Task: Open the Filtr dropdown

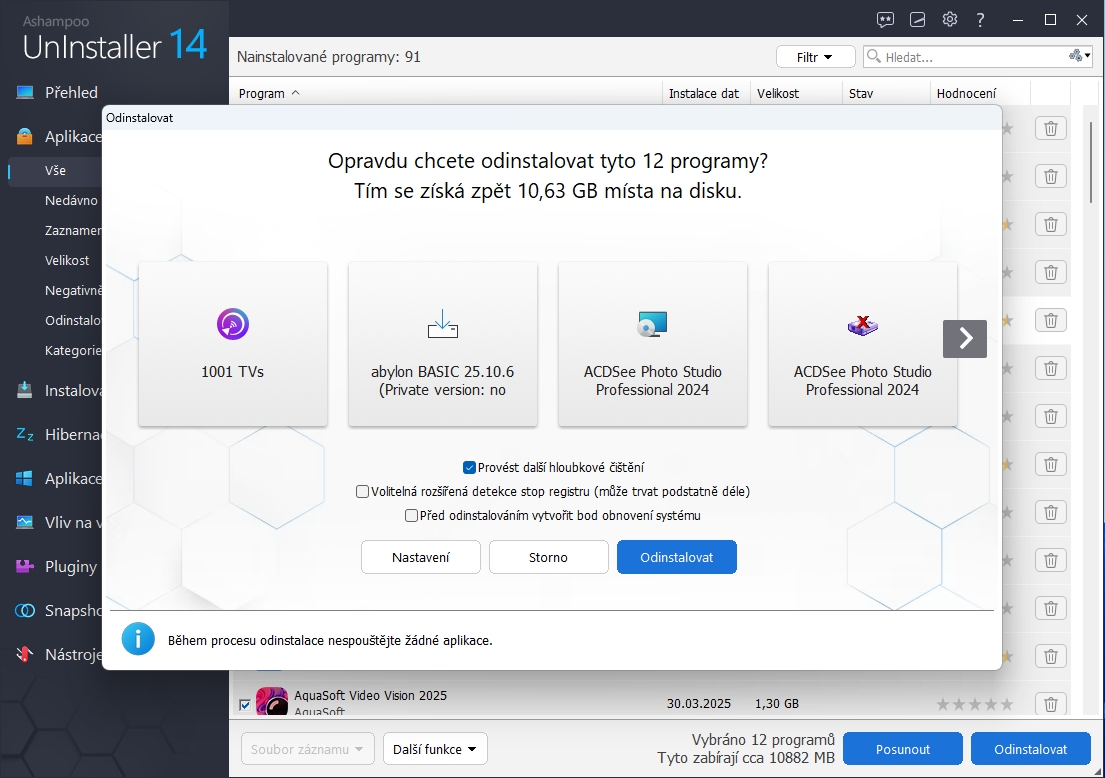Action: coord(815,57)
